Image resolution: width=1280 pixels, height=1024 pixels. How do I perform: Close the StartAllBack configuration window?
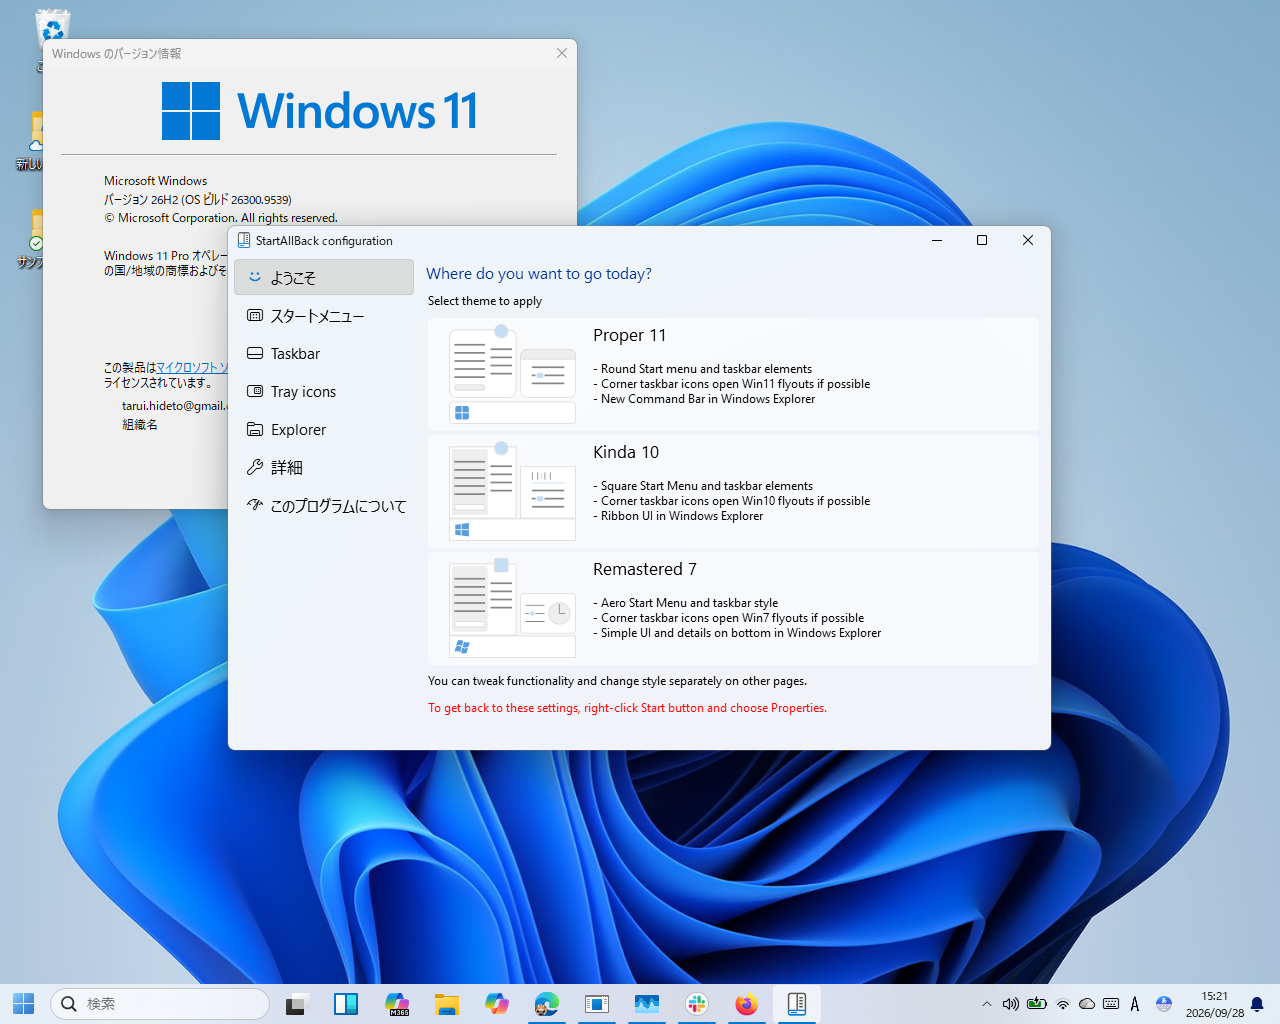tap(1028, 240)
